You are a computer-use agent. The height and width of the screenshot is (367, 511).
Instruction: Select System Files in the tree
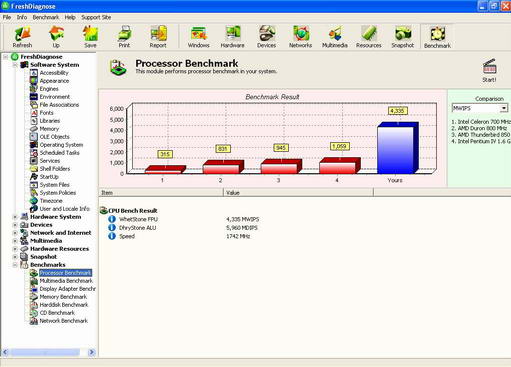click(x=54, y=185)
